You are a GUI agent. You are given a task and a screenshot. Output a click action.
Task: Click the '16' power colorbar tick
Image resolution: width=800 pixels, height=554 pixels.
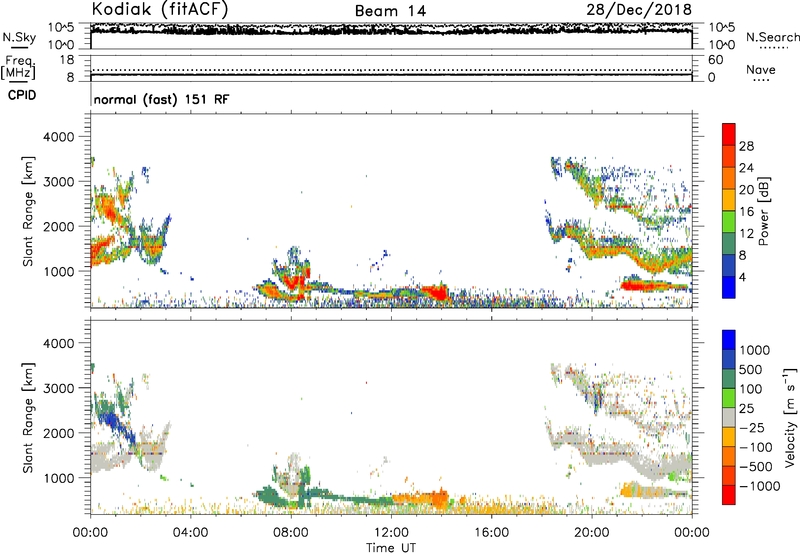pyautogui.click(x=746, y=212)
